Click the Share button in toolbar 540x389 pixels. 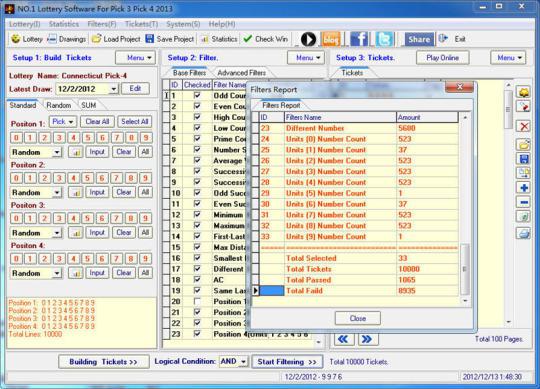[x=419, y=39]
